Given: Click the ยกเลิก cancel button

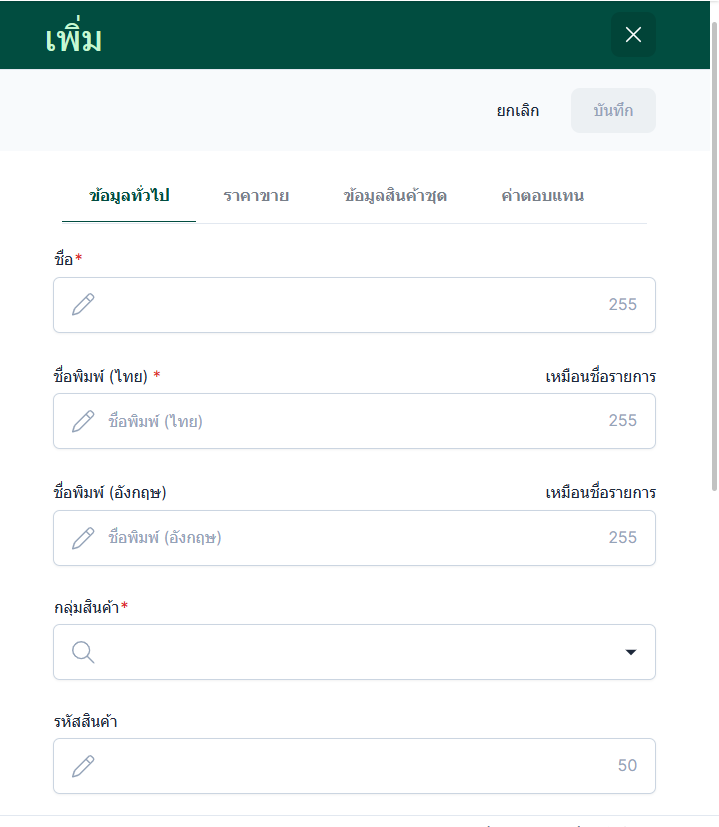Looking at the screenshot, I should (518, 111).
